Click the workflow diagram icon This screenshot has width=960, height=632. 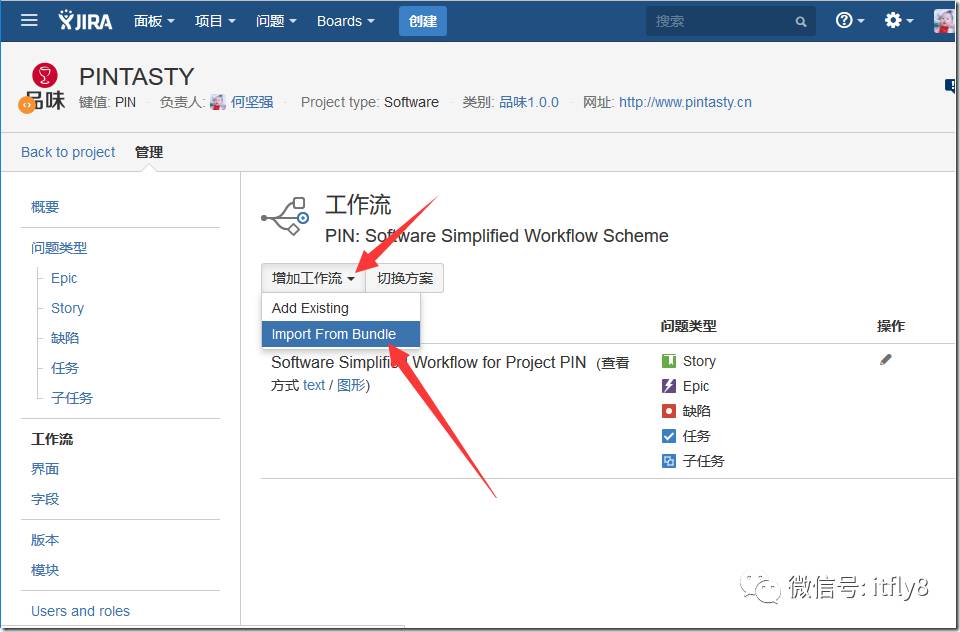point(286,216)
